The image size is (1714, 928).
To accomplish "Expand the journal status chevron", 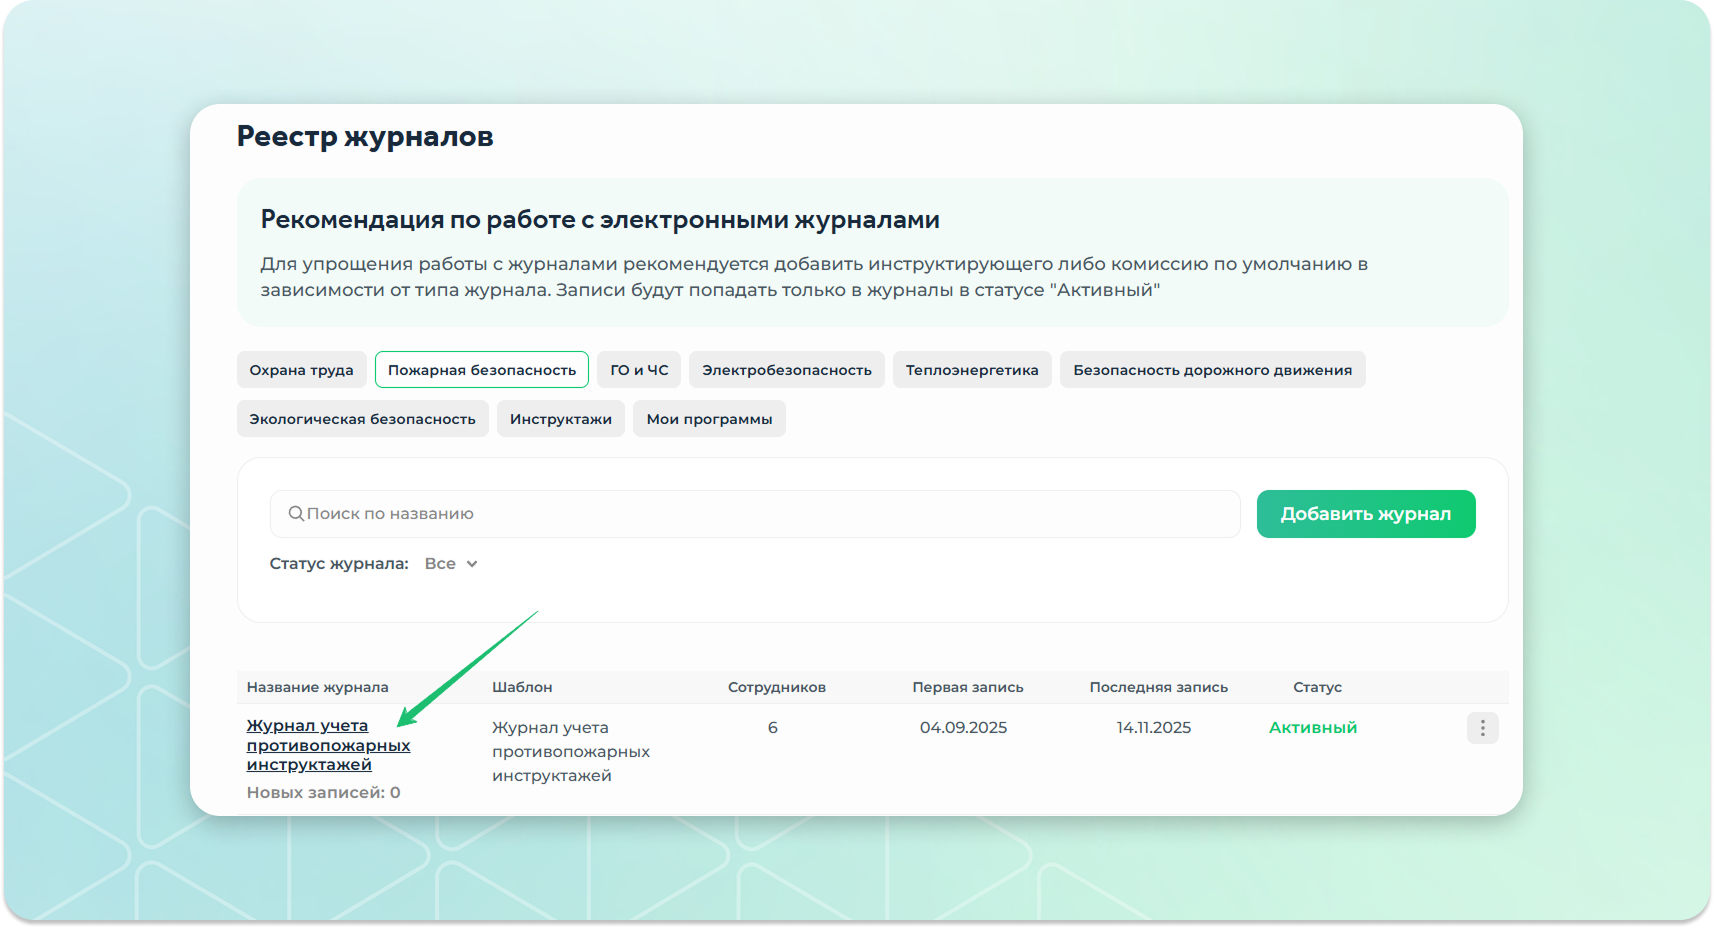I will [x=472, y=564].
